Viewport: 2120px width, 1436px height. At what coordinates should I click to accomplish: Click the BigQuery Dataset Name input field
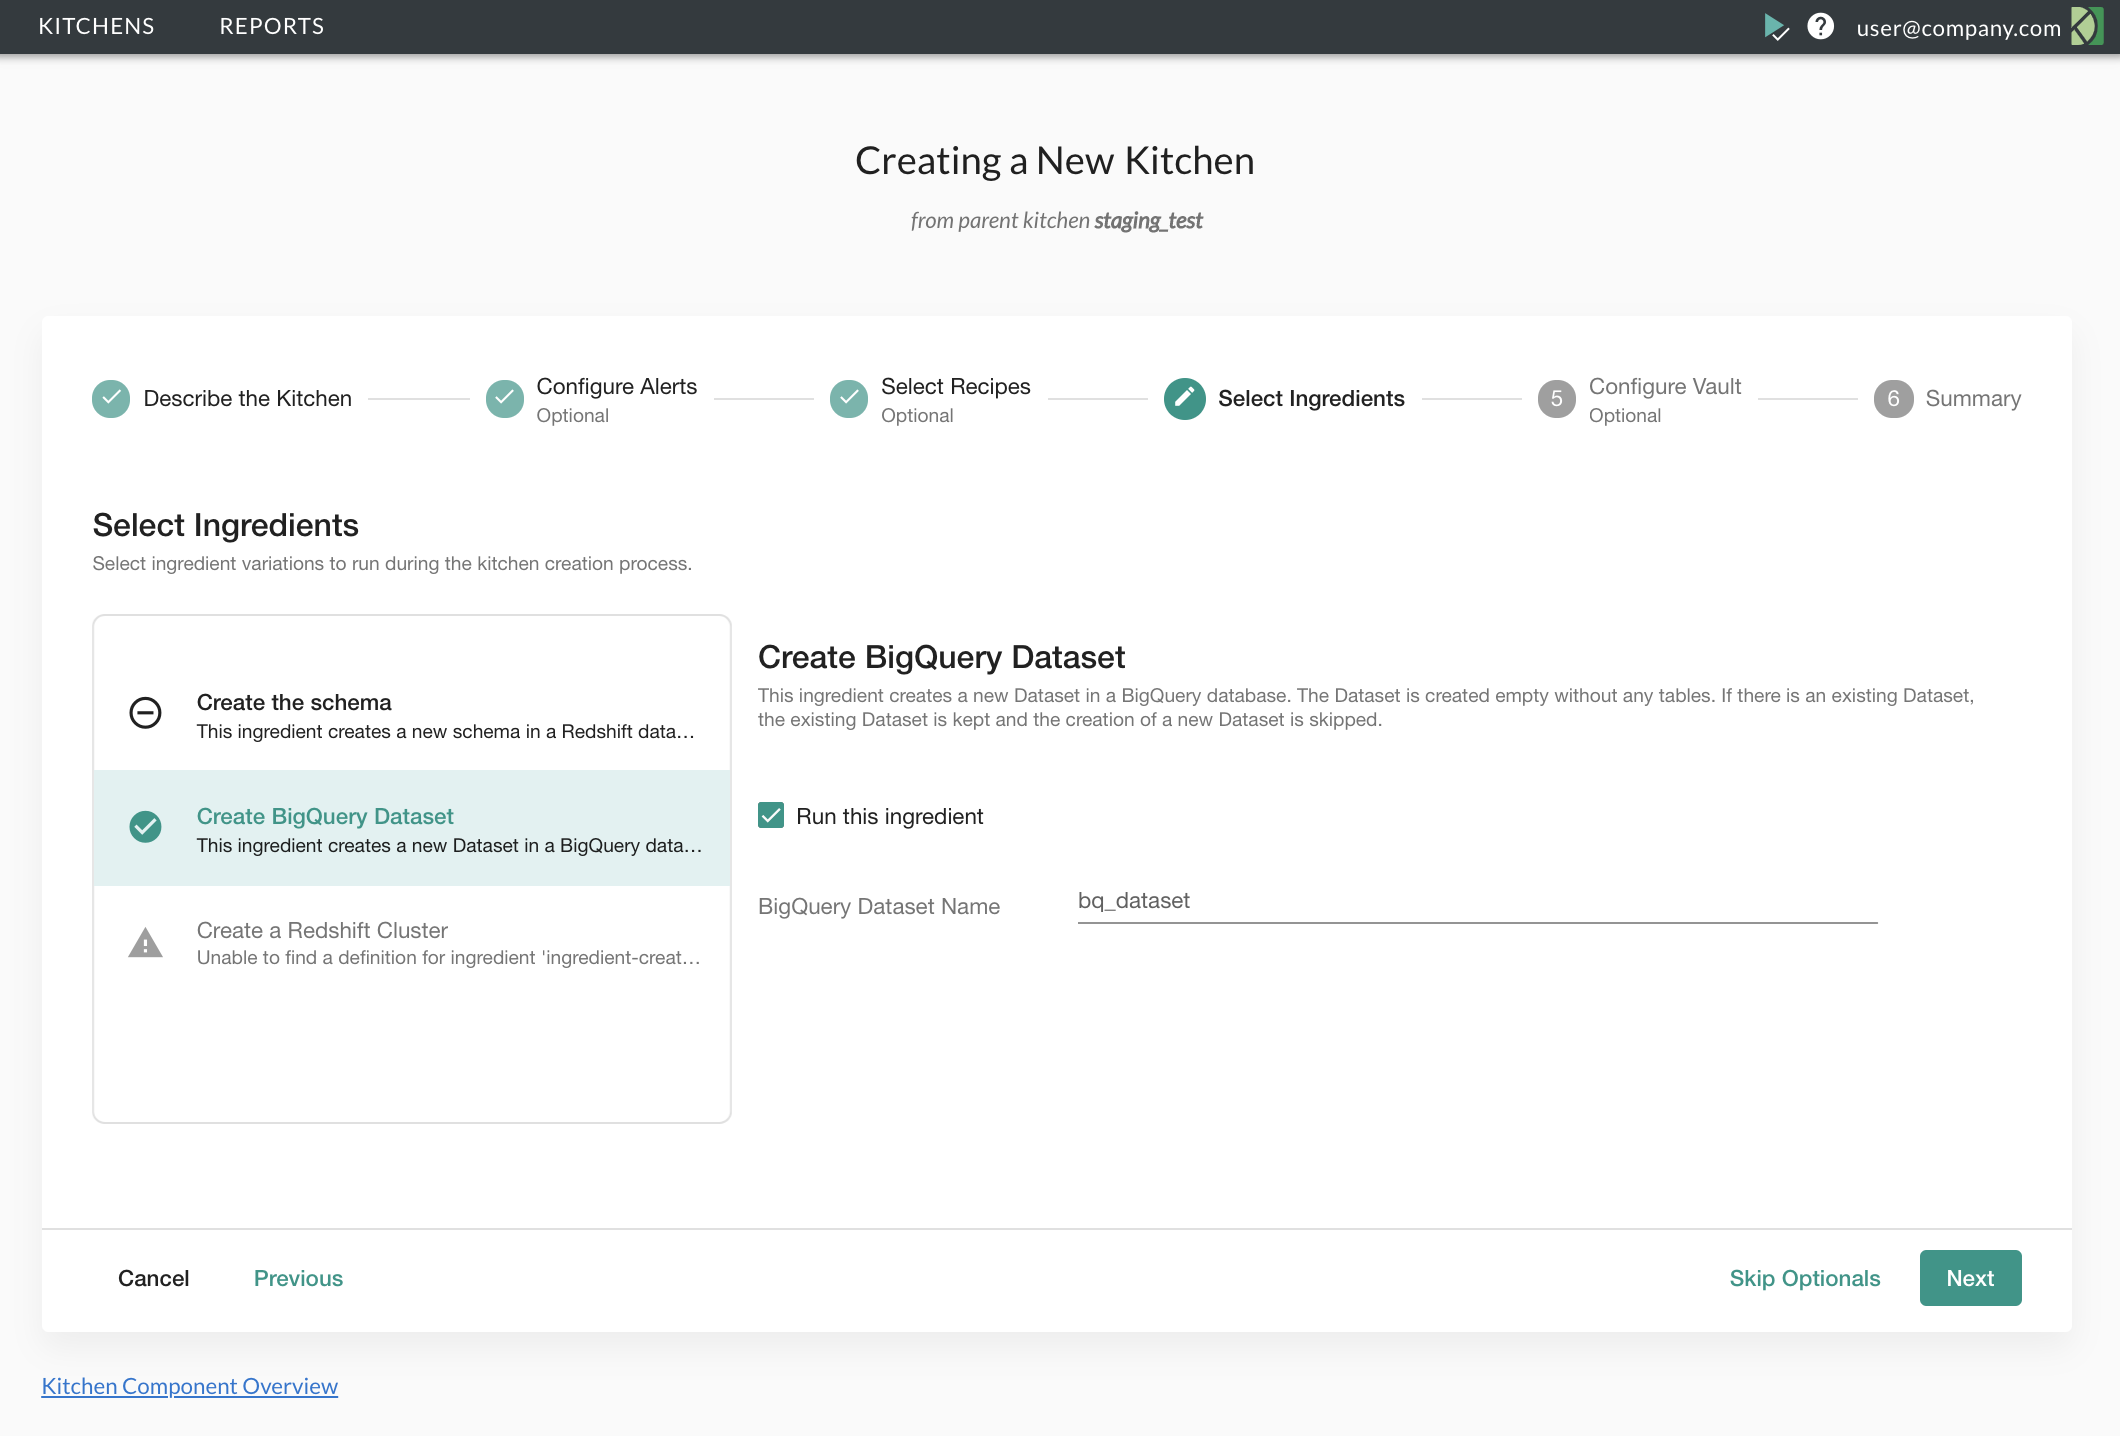tap(1476, 901)
